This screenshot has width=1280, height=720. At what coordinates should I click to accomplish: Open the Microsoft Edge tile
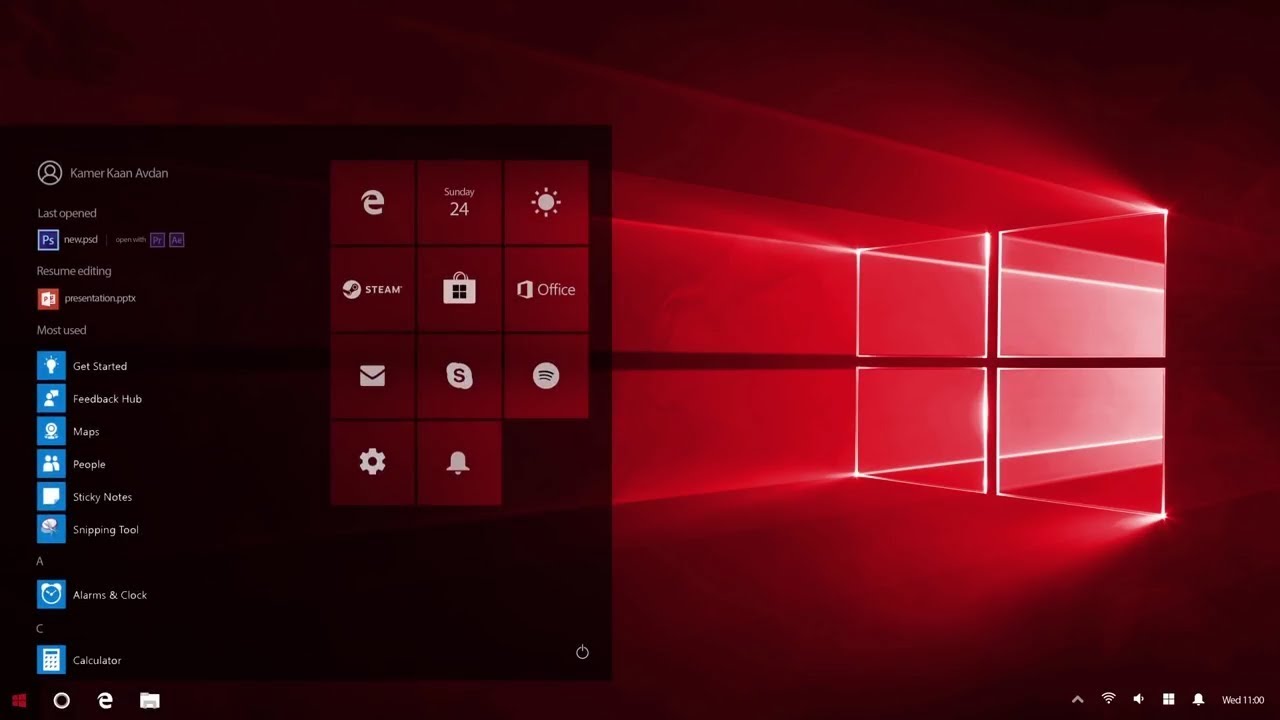coord(372,203)
